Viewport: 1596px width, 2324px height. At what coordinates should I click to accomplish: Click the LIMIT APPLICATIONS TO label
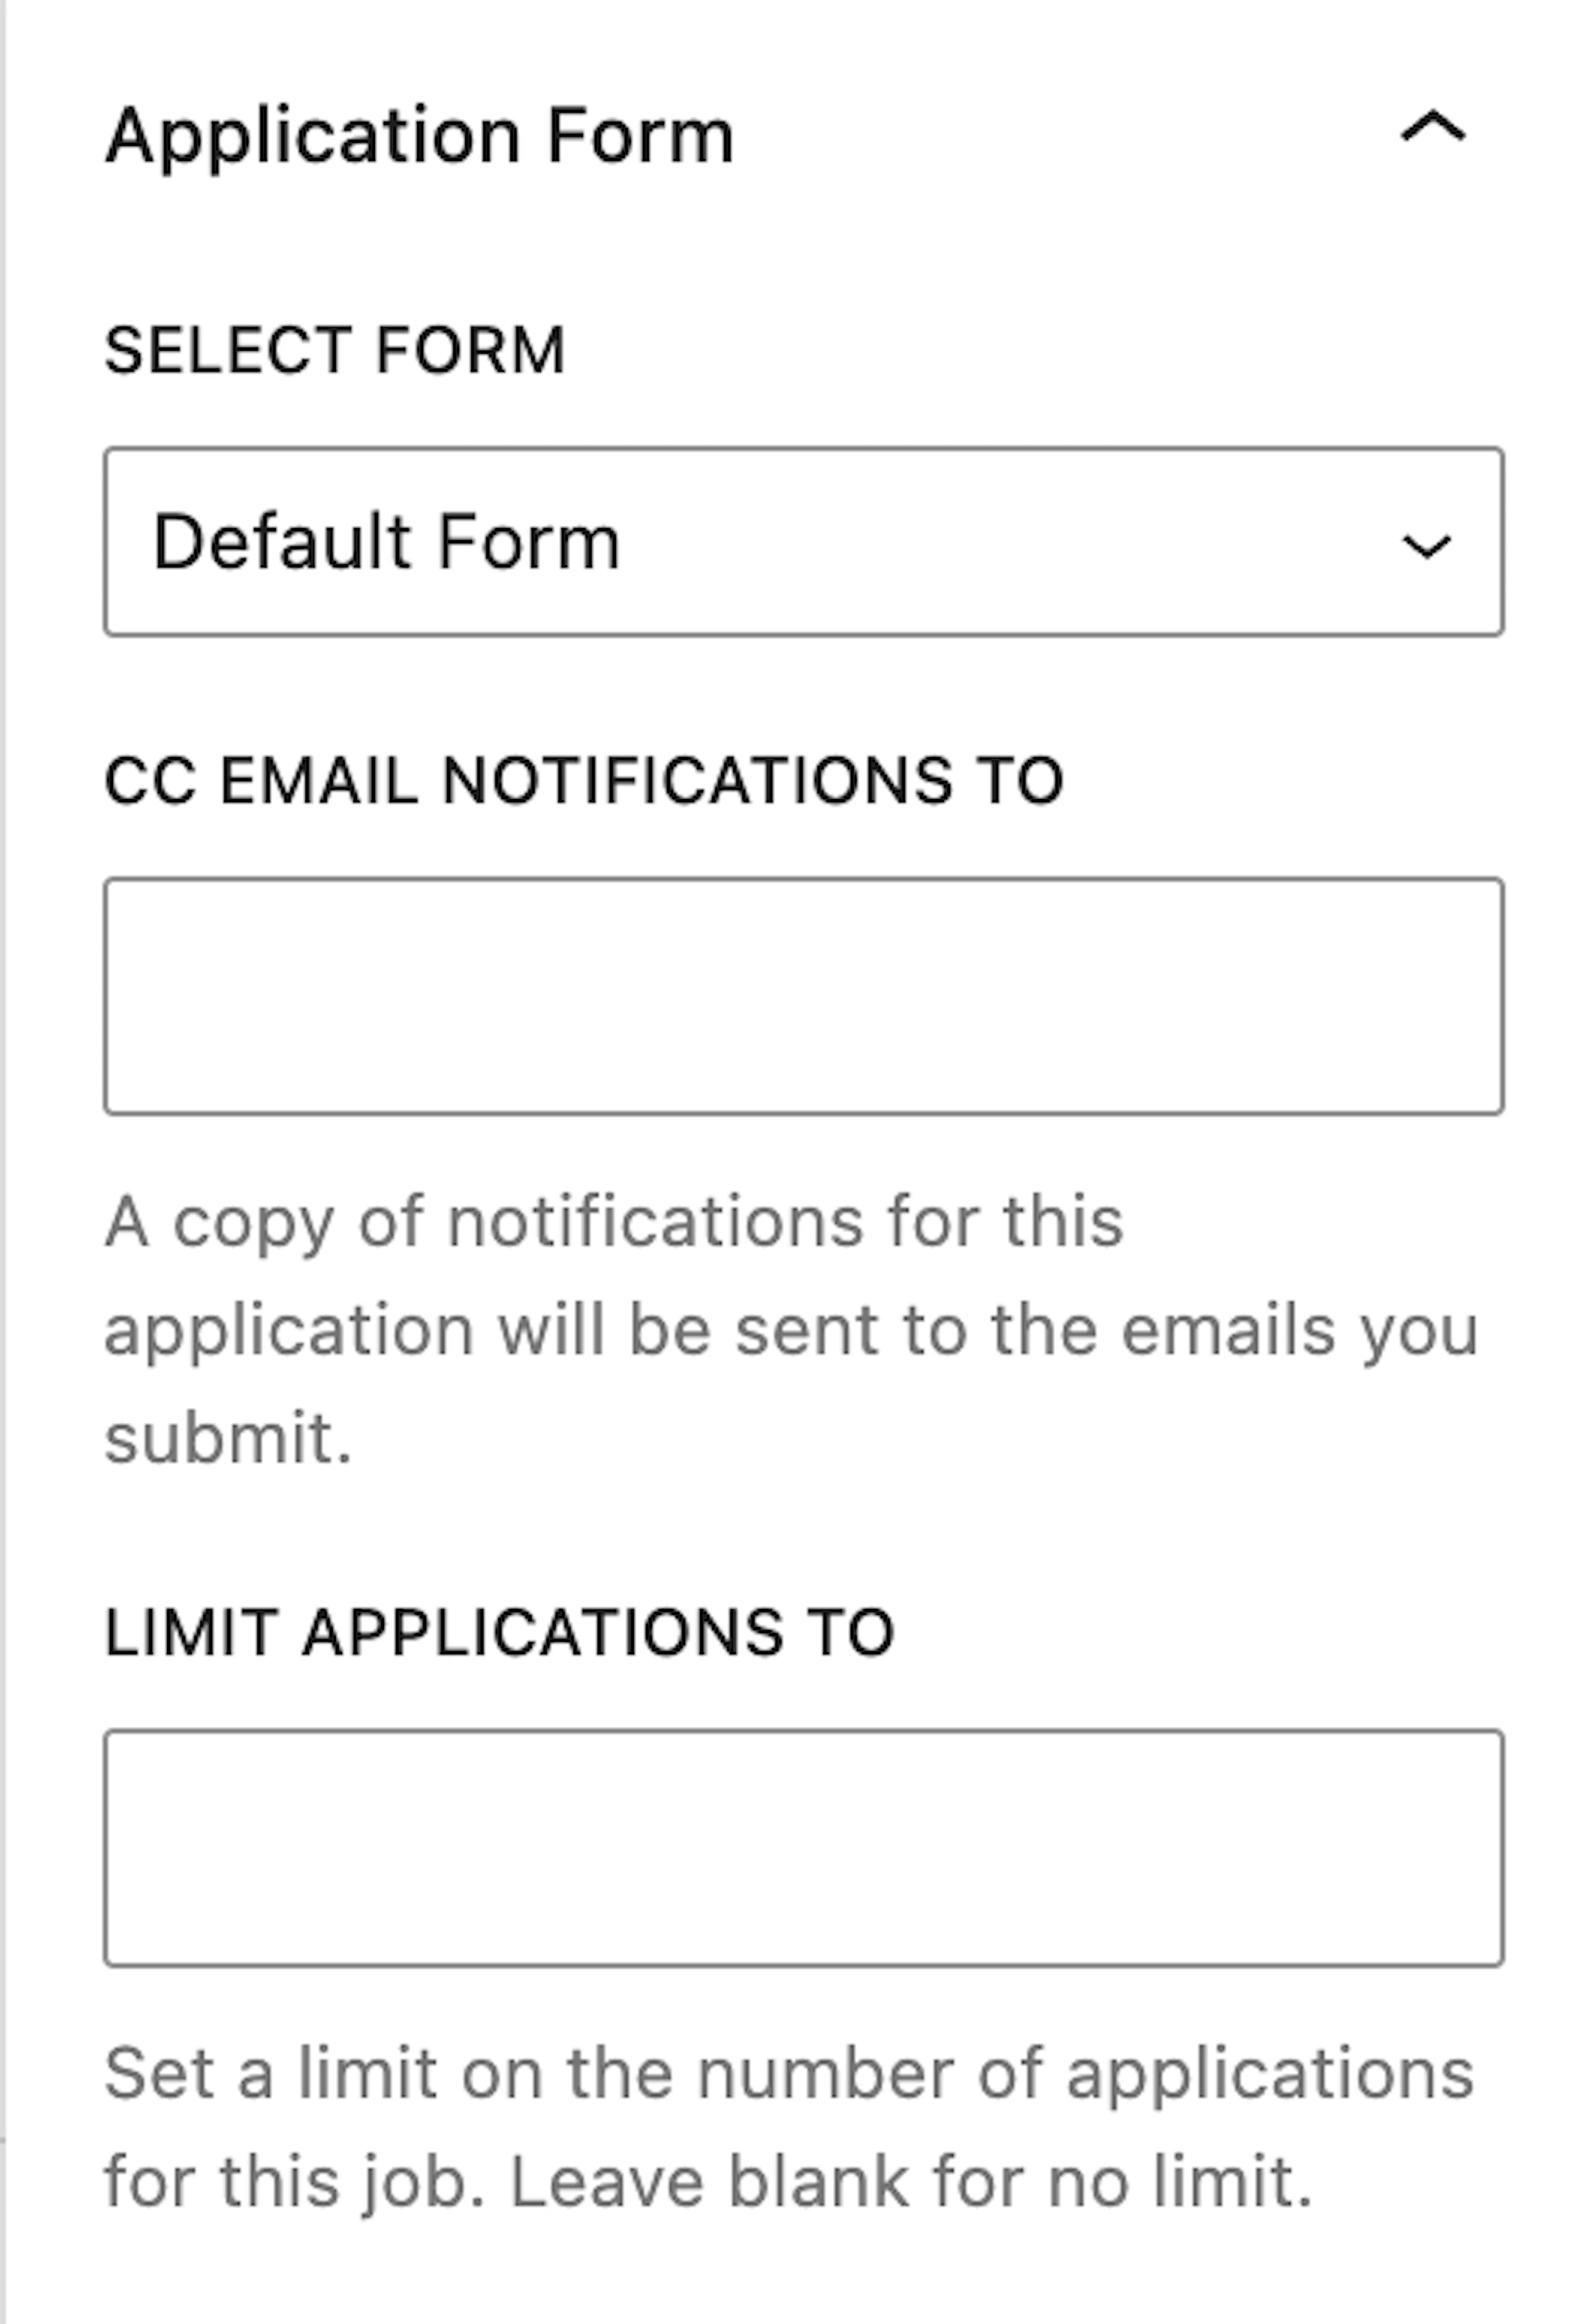click(499, 1633)
